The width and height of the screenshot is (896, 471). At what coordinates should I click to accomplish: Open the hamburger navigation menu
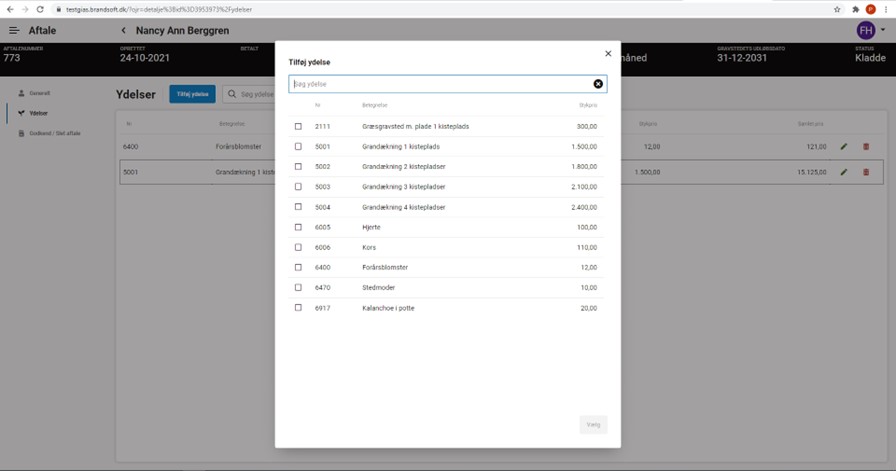14,30
